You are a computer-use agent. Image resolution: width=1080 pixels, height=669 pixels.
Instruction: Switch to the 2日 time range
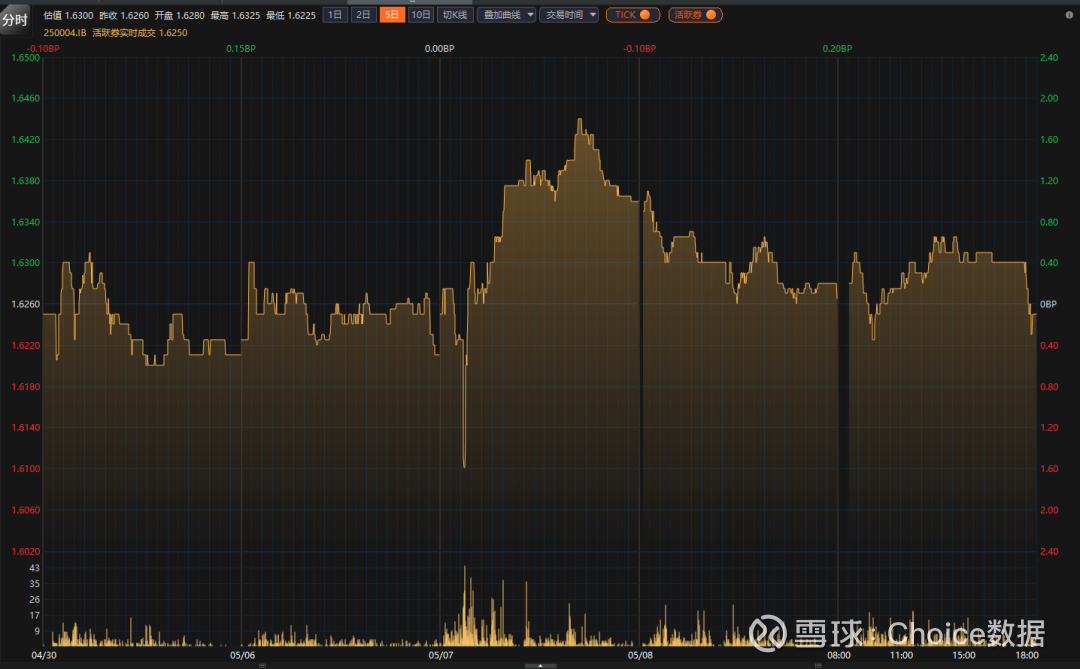click(364, 15)
